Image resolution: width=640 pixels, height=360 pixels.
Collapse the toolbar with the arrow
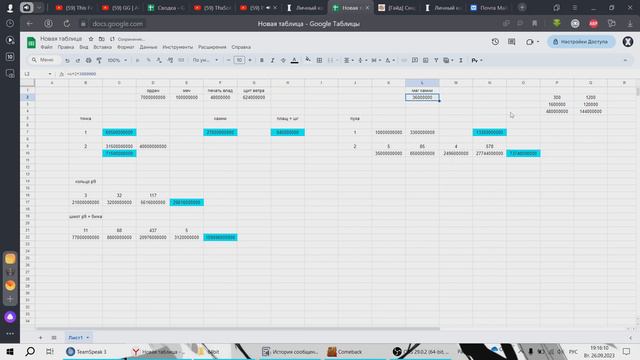[x=625, y=60]
